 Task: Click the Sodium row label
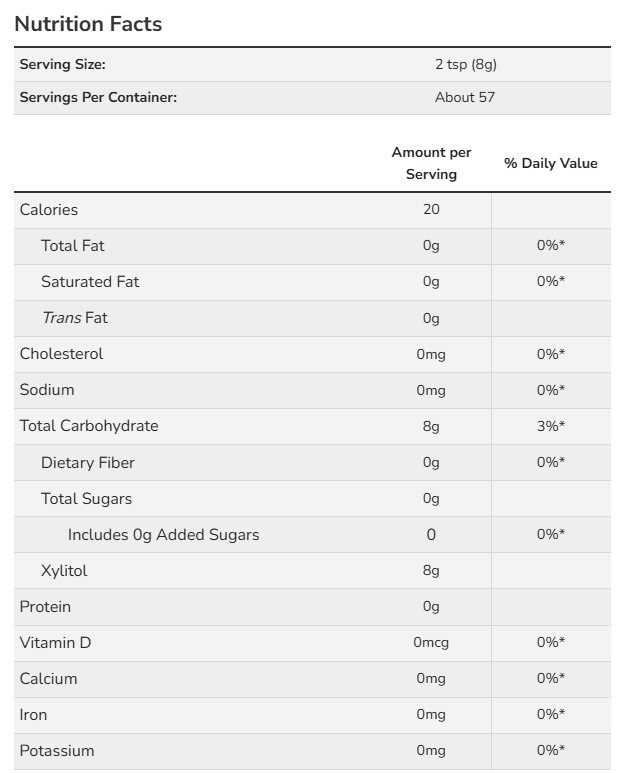pyautogui.click(x=47, y=390)
